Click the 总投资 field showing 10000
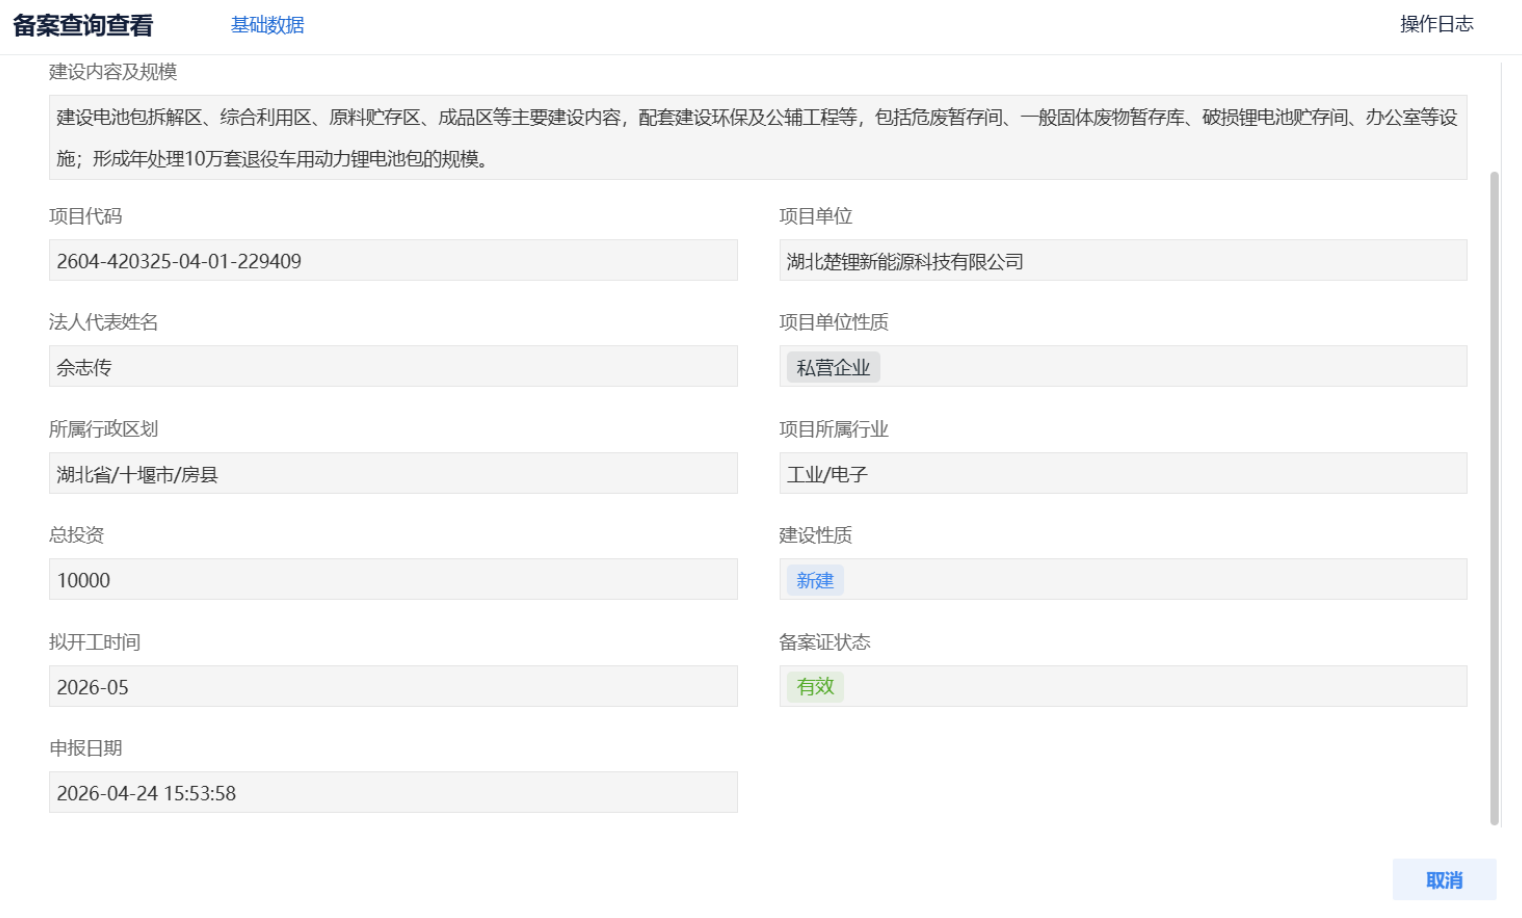1522x918 pixels. (x=393, y=580)
